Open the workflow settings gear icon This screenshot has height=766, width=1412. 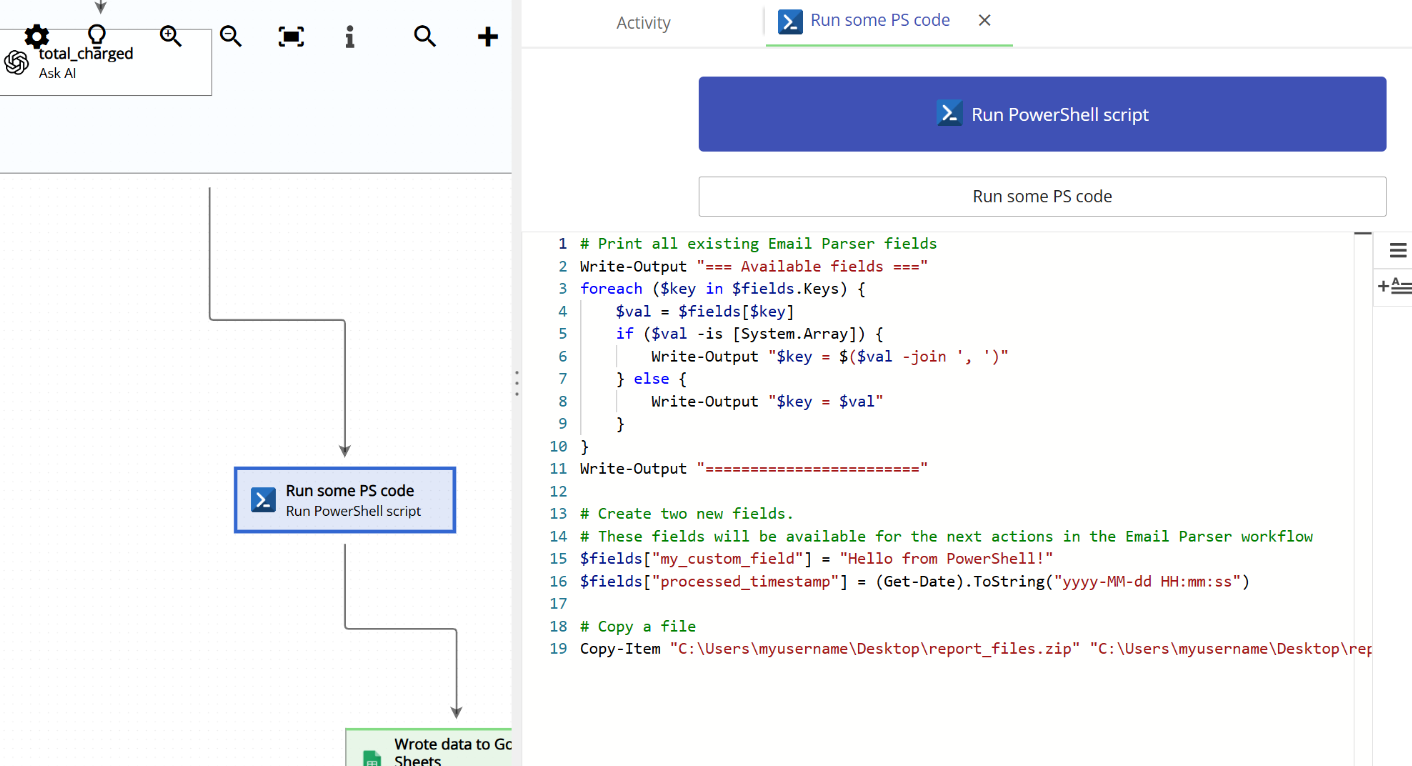36,34
